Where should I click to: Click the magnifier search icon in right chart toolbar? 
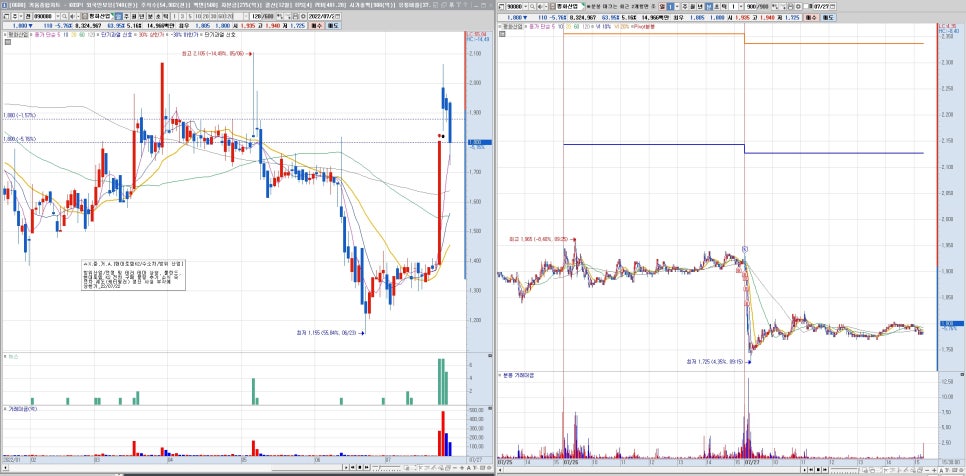tap(533, 6)
